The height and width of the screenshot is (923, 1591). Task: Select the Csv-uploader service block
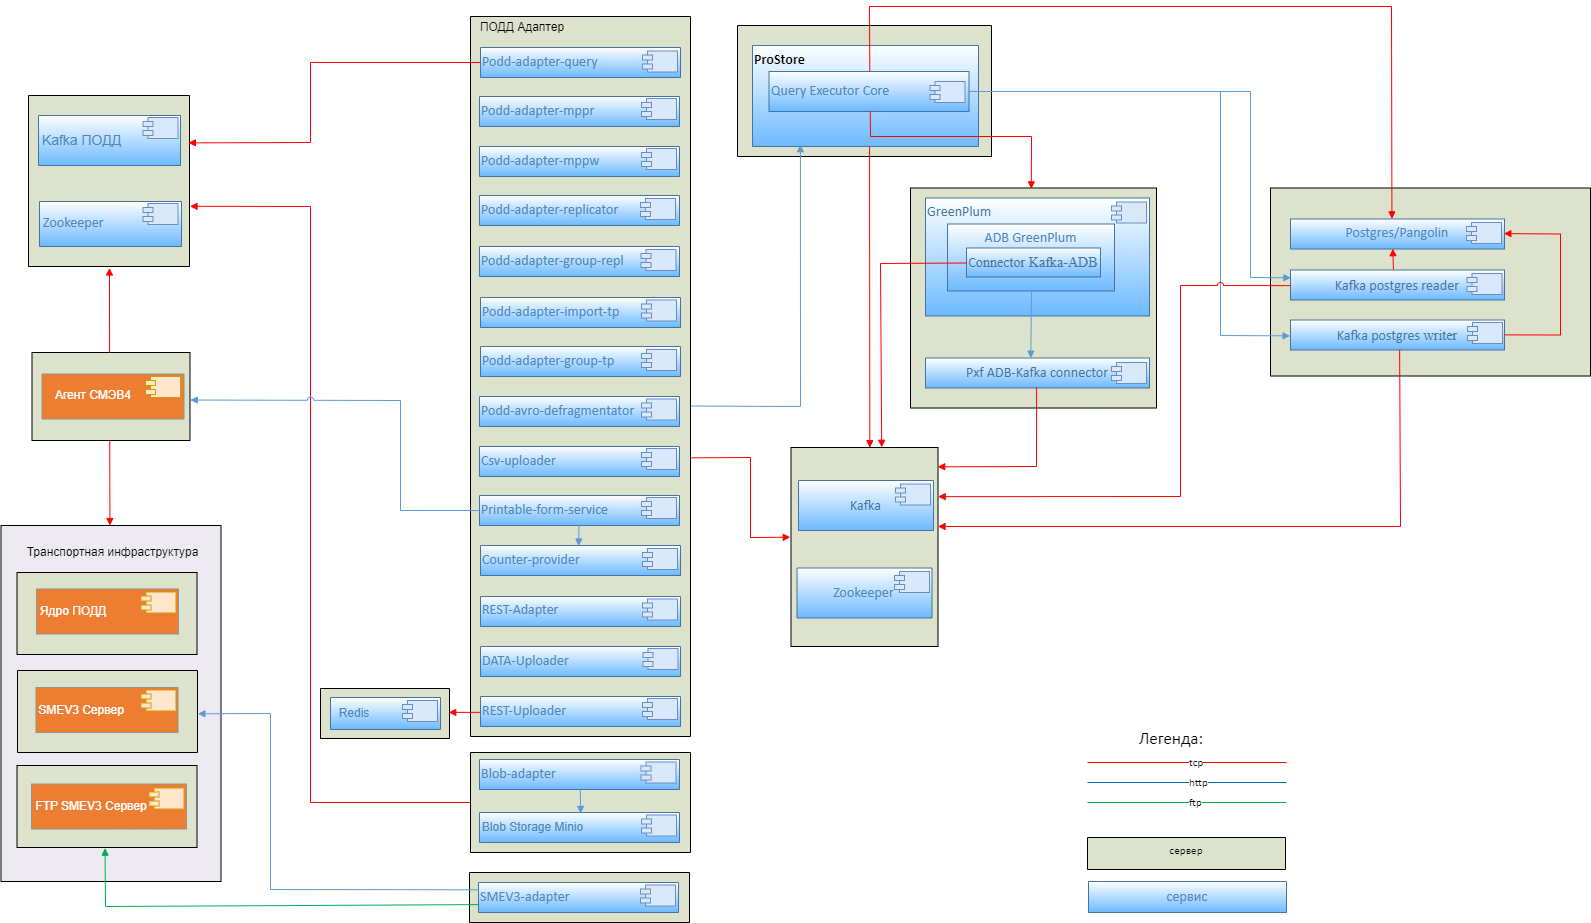point(560,461)
